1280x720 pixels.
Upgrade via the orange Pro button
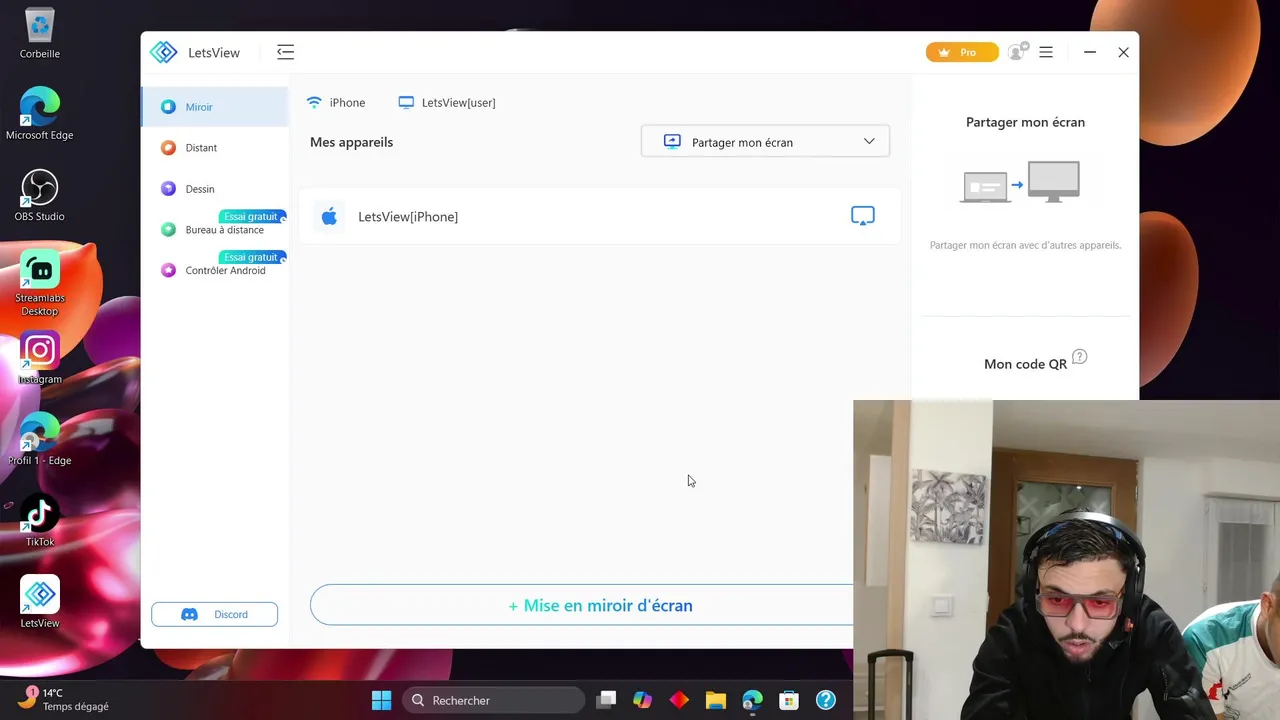(x=962, y=52)
